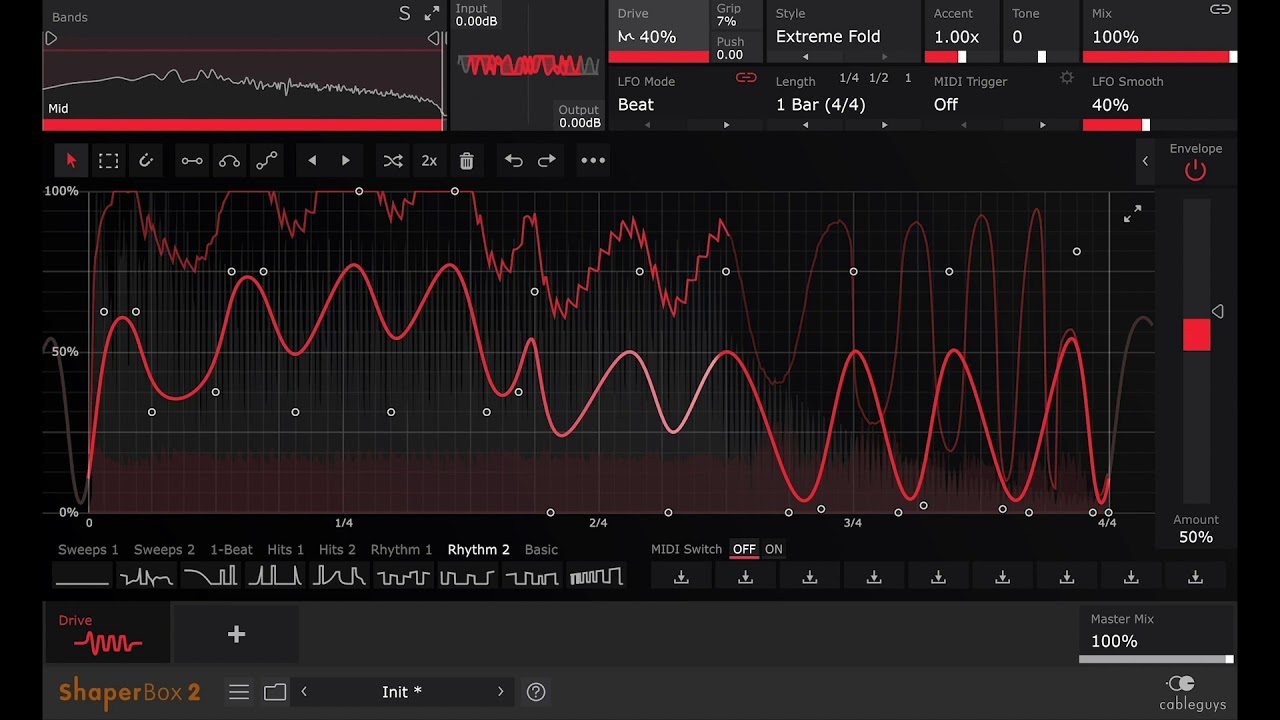
Task: Shift the waveform right
Action: pos(345,160)
